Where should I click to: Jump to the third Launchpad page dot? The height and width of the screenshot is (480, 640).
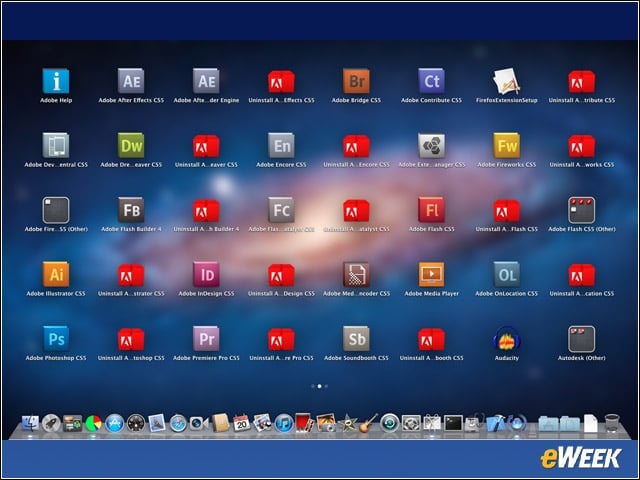[326, 386]
